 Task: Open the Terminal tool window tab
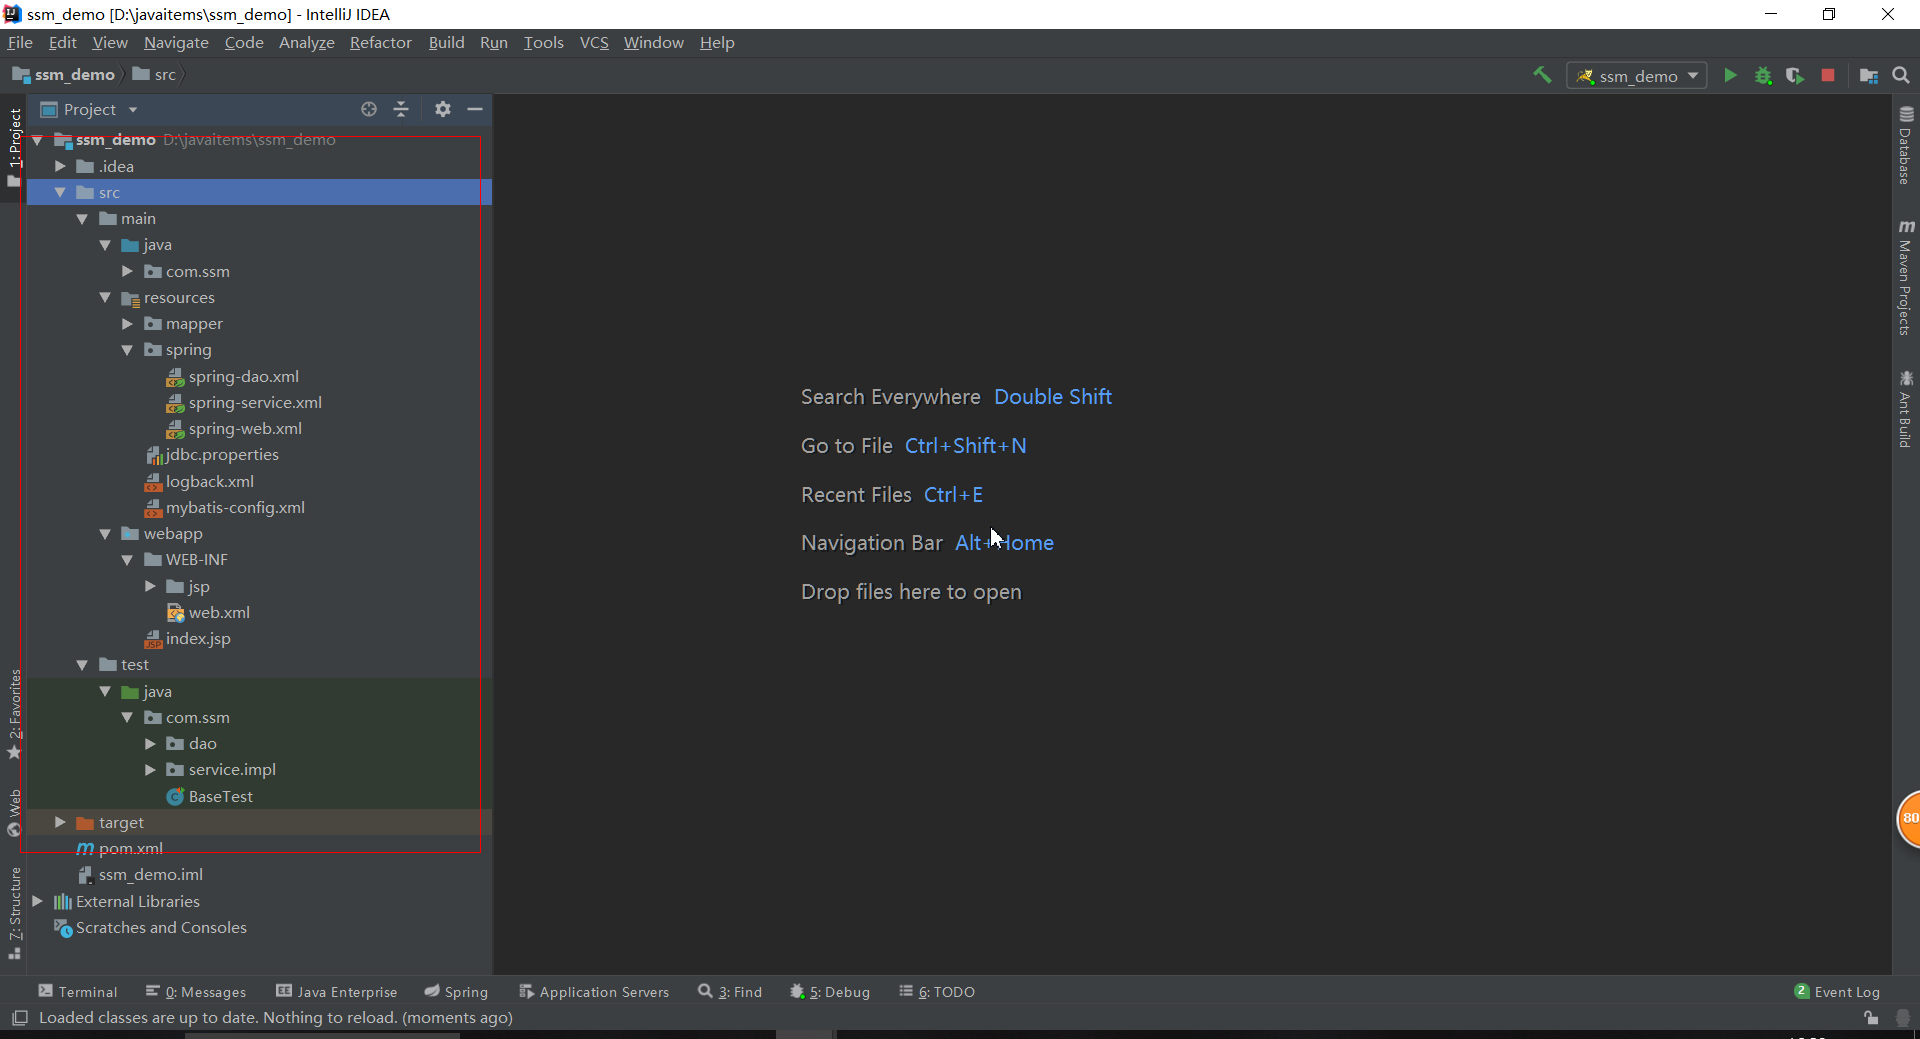(78, 992)
